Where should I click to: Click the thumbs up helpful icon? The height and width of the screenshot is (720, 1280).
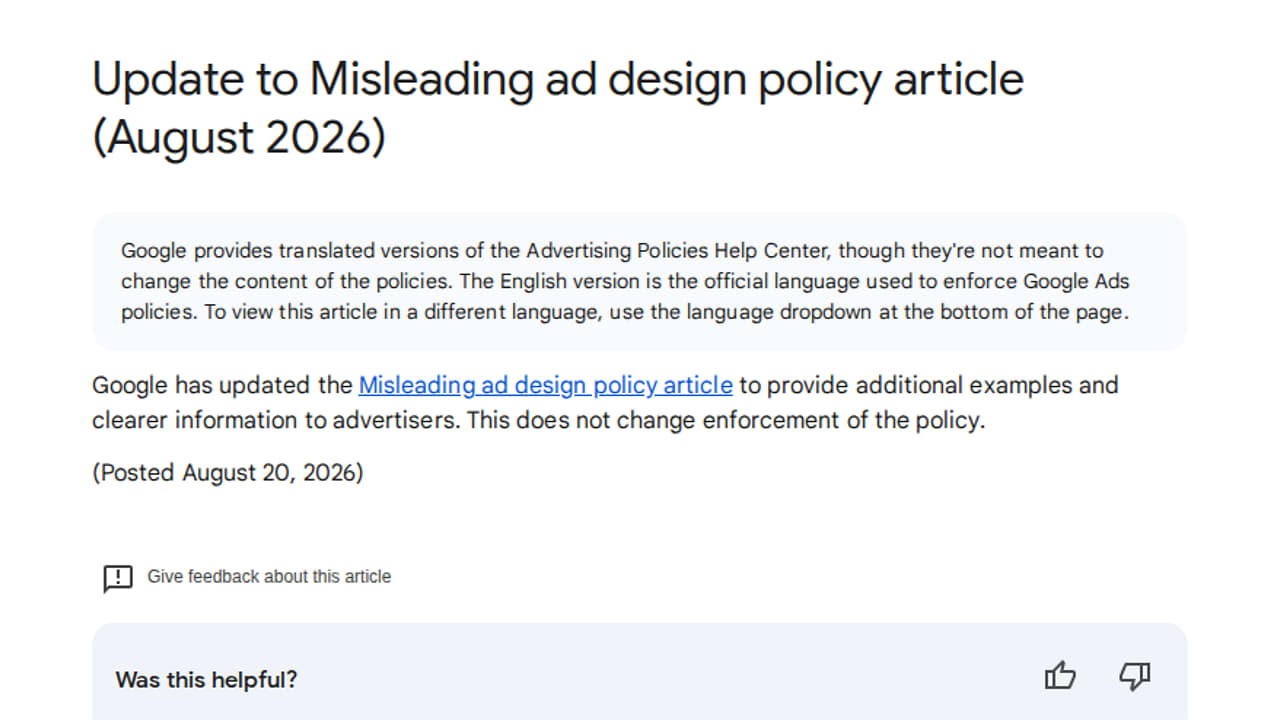[1060, 677]
